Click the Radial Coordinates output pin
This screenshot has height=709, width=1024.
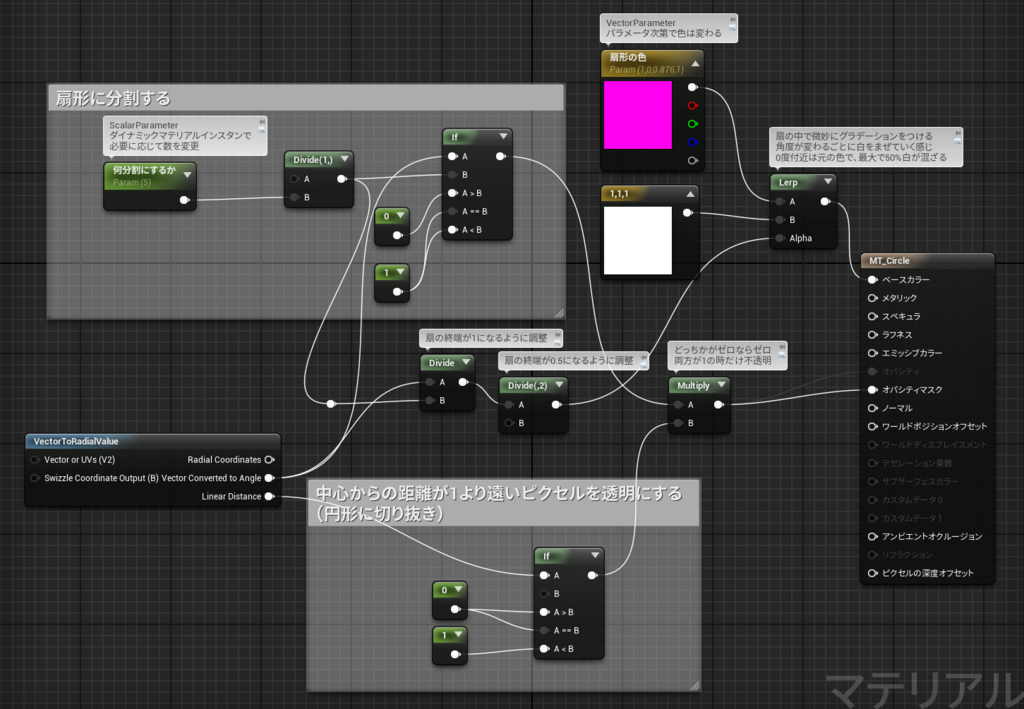click(269, 460)
